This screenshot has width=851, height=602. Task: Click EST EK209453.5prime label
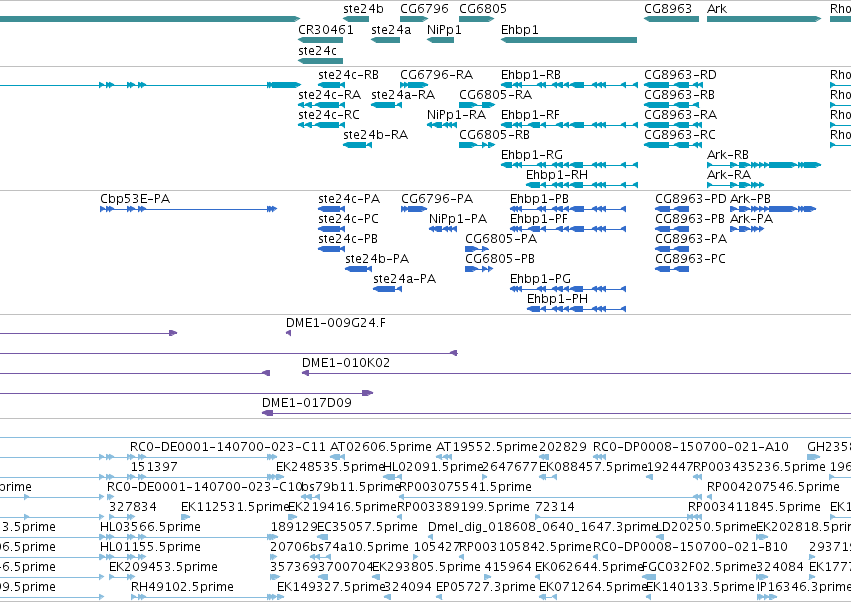[x=163, y=567]
